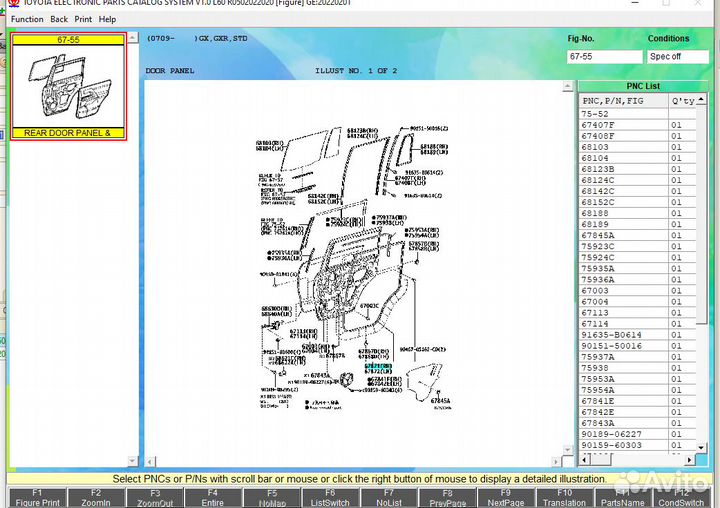
Task: Open the Function menu
Action: tap(27, 19)
